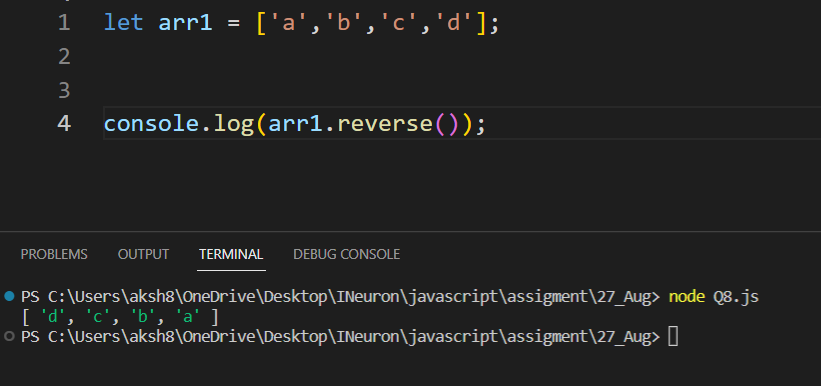Image resolution: width=821 pixels, height=386 pixels.
Task: Click the first terminal prompt path
Action: [340, 297]
